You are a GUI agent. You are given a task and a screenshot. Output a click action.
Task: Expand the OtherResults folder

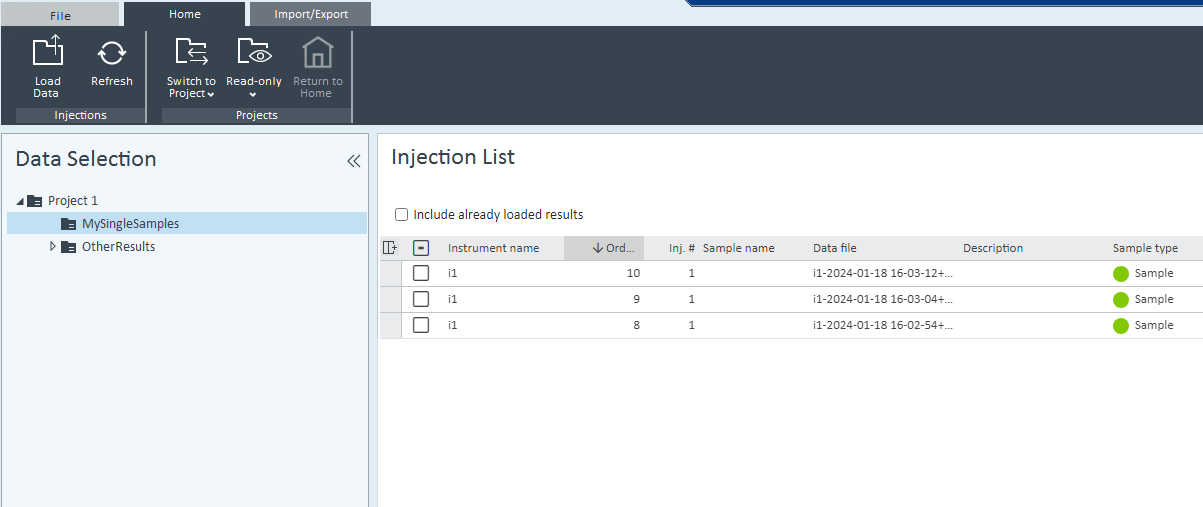pyautogui.click(x=53, y=246)
